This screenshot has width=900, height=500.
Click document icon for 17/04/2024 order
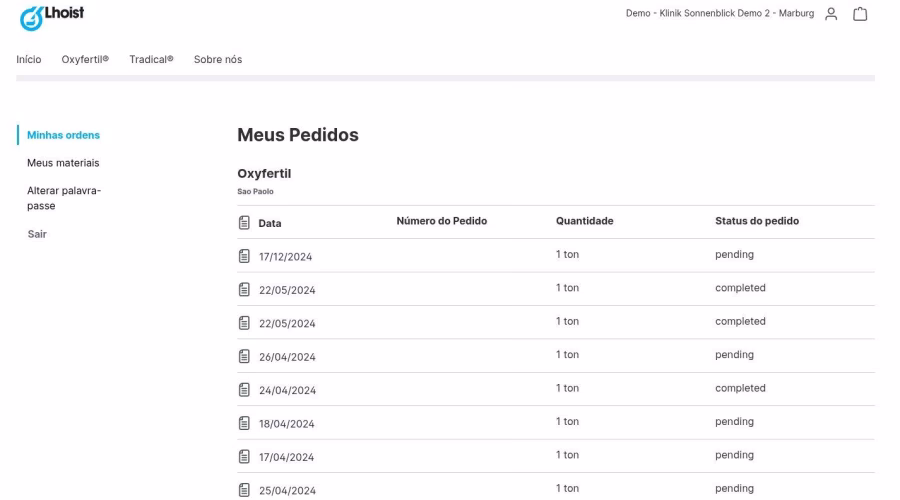pos(243,456)
